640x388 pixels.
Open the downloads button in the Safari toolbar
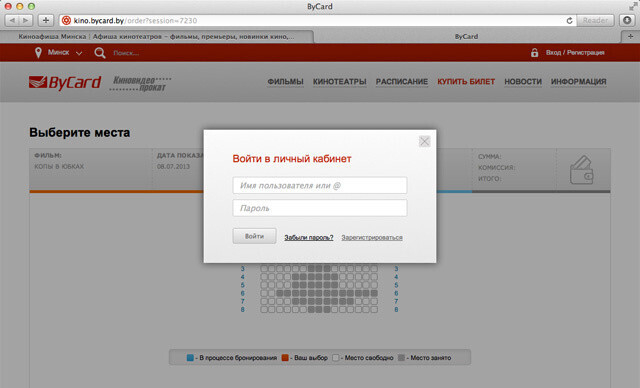(627, 20)
